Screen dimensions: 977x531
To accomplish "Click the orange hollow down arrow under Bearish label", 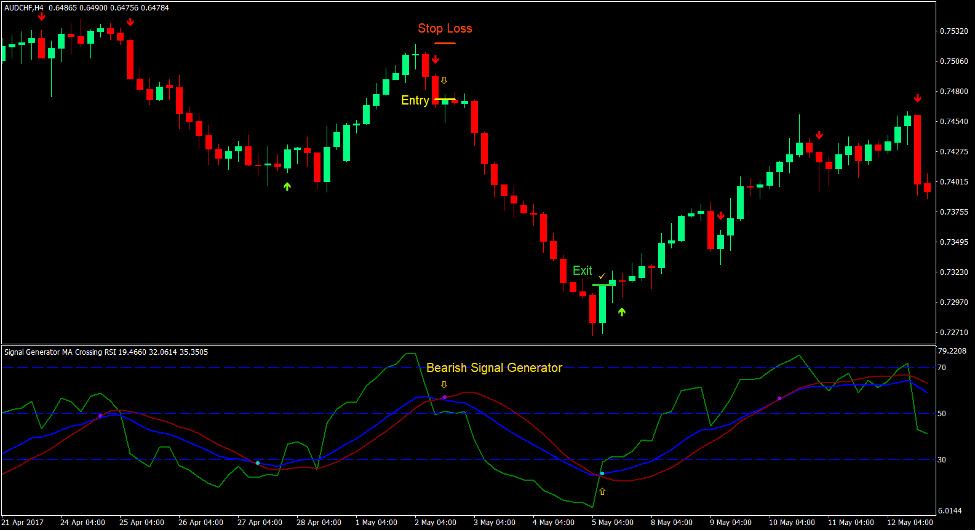I will point(444,384).
